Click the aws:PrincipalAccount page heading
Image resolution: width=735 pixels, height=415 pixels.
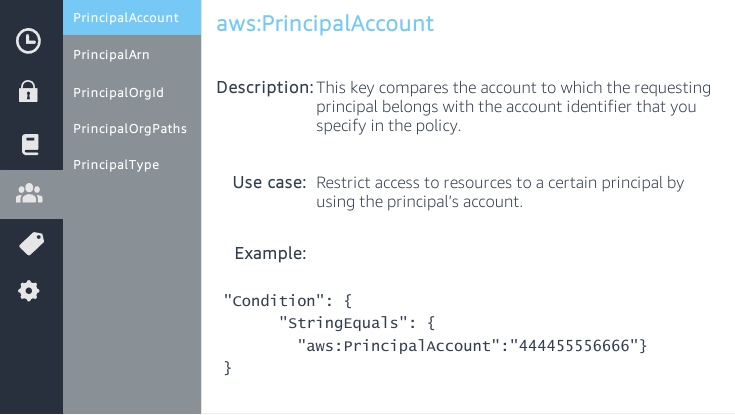tap(325, 23)
